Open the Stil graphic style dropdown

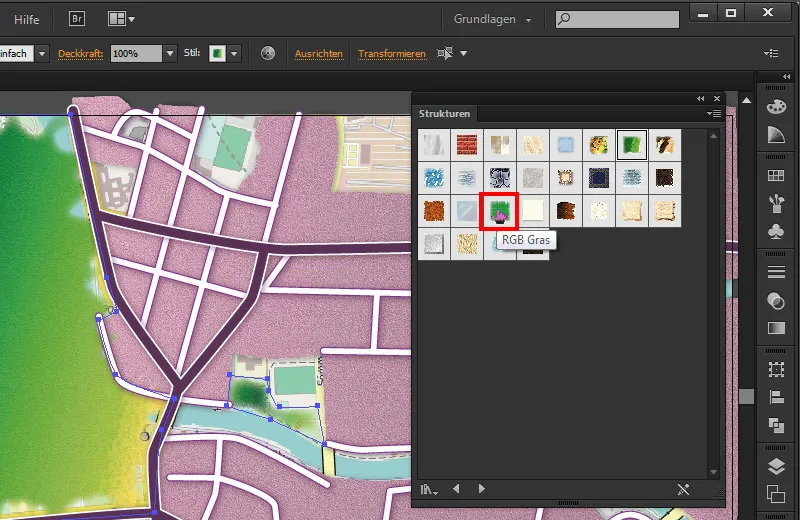click(234, 53)
